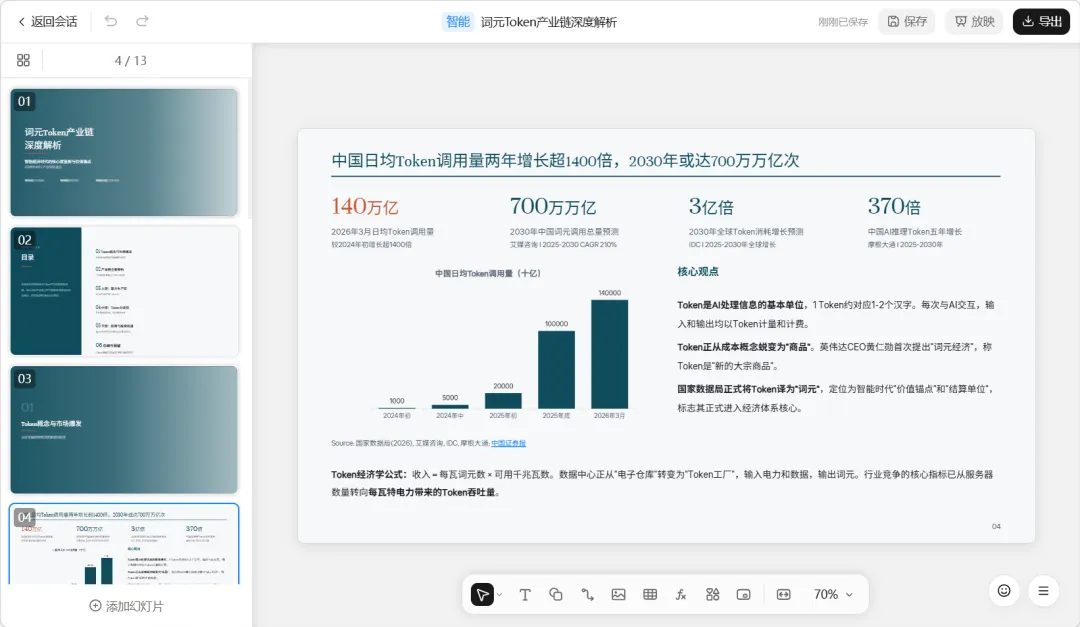Screen dimensions: 1080x627
Task: Open the hamburger menu at bottom right
Action: (x=1043, y=590)
